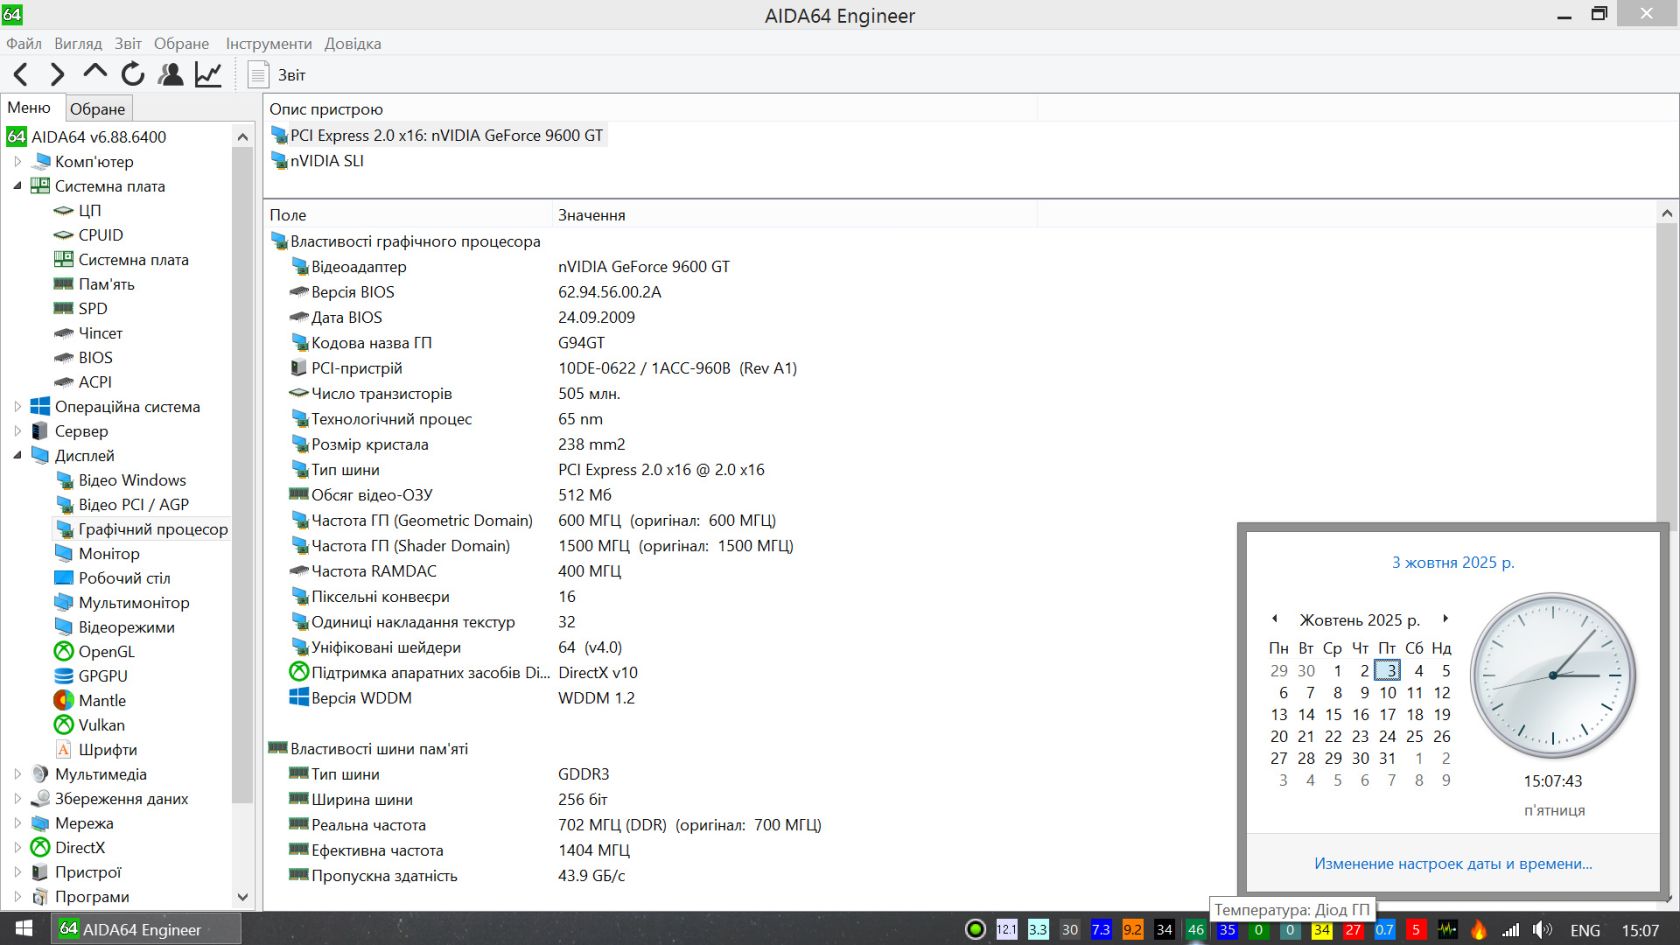The height and width of the screenshot is (945, 1680).
Task: Expand the Комп'ютер tree node
Action: [x=17, y=161]
